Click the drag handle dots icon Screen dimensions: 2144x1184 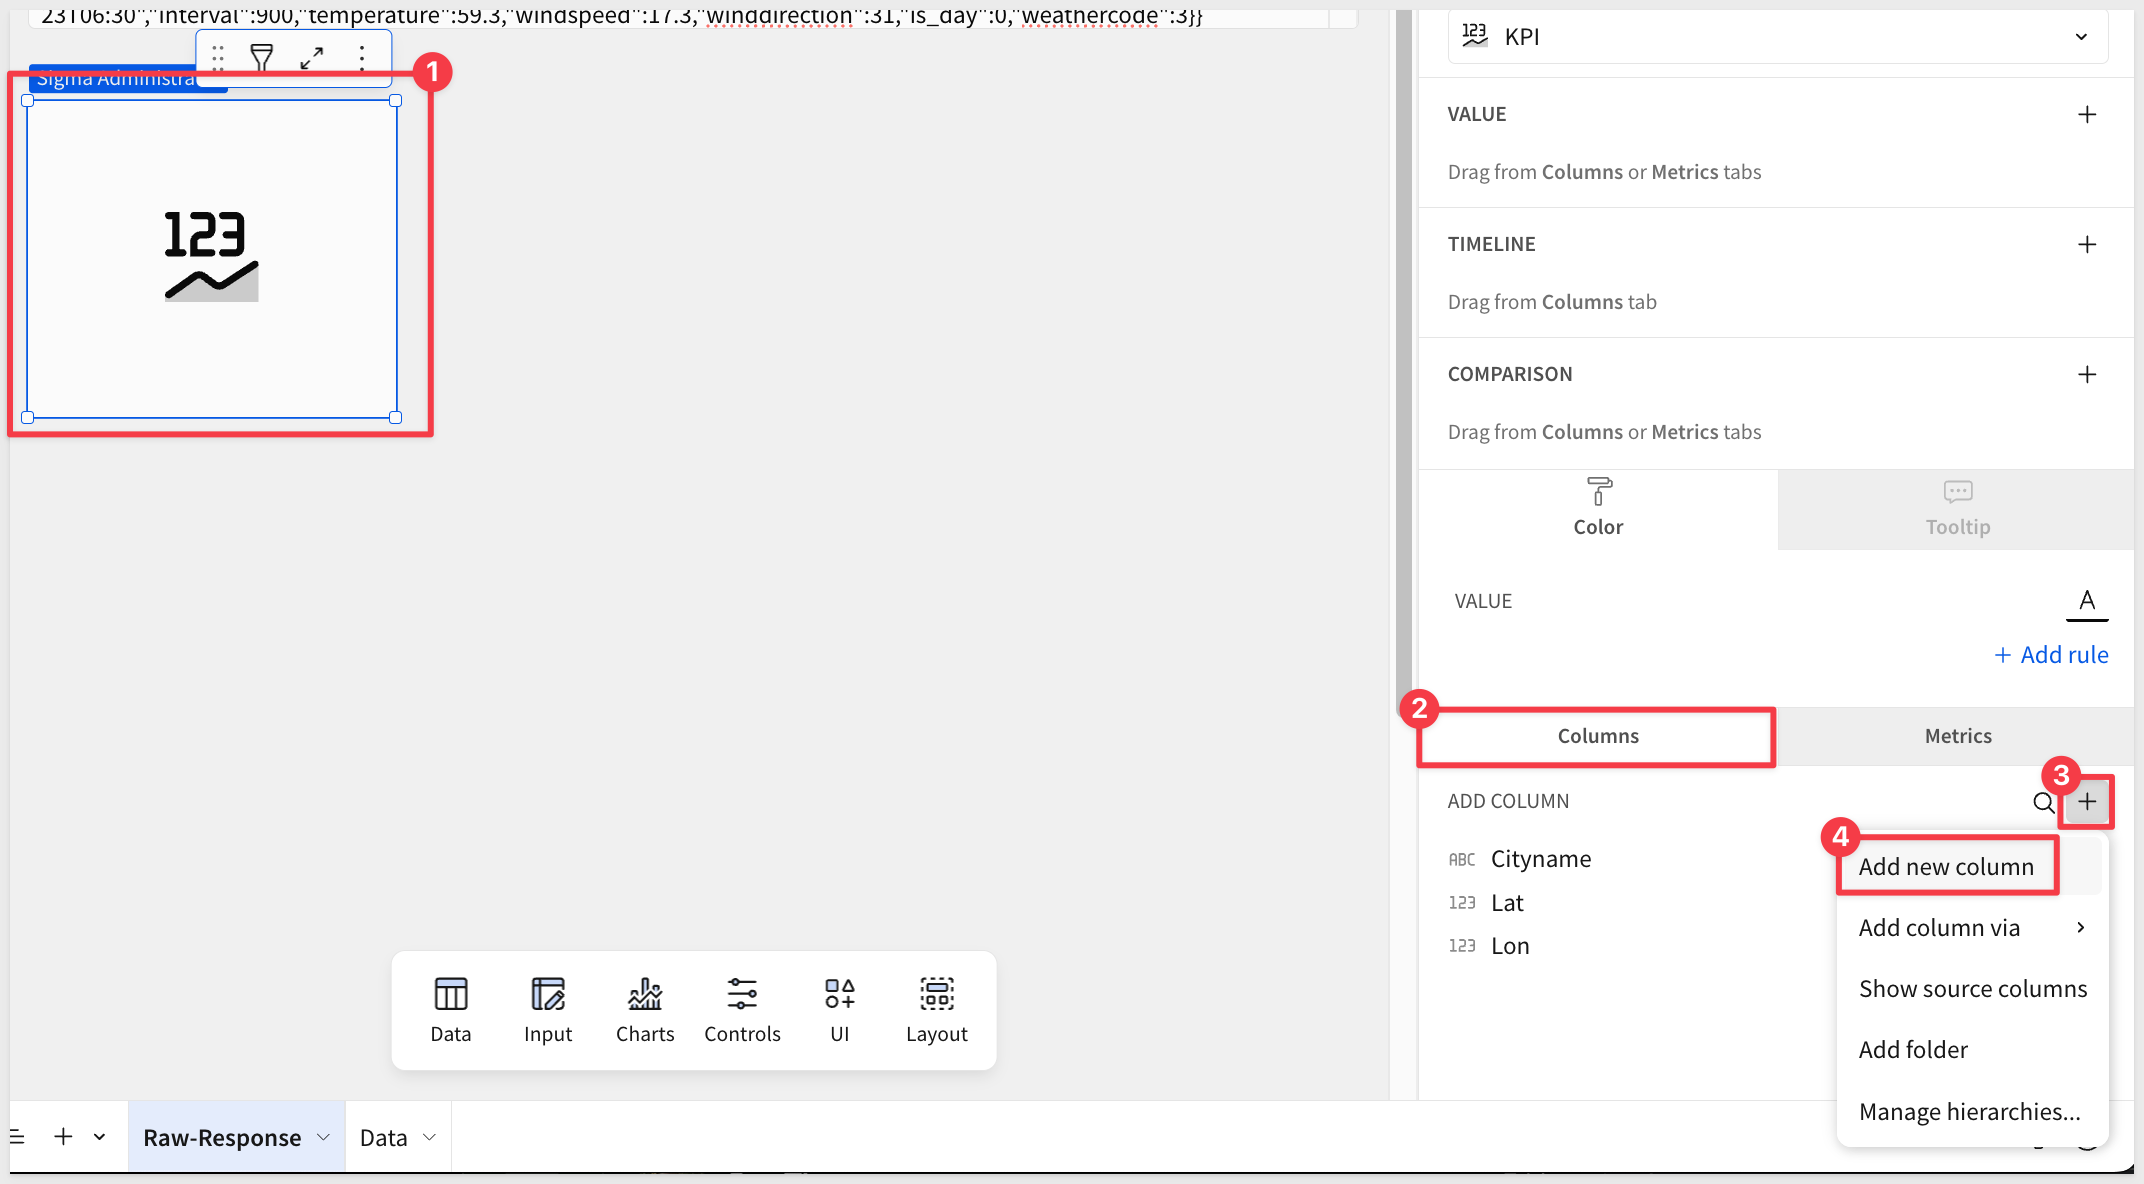pos(218,58)
